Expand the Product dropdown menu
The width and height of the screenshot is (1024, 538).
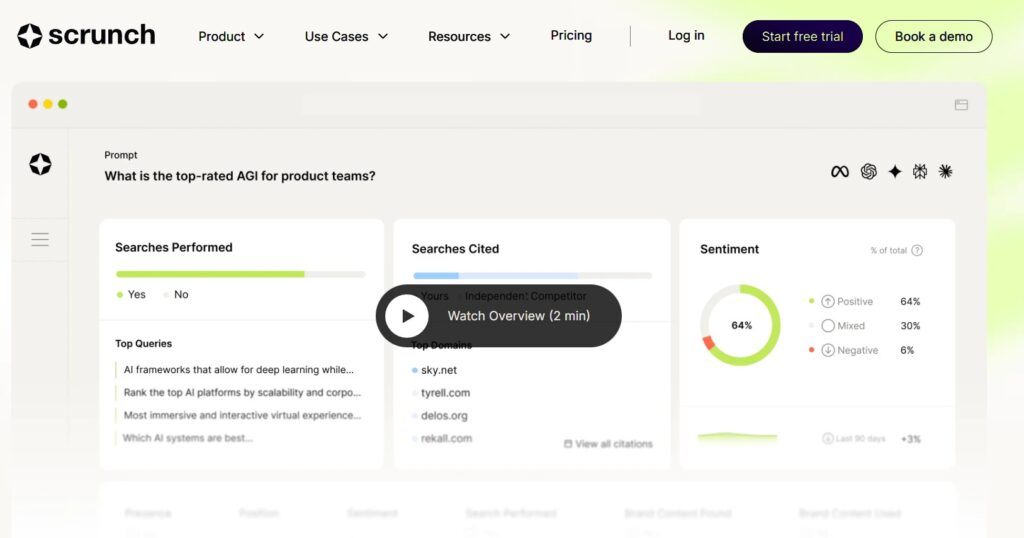point(231,37)
